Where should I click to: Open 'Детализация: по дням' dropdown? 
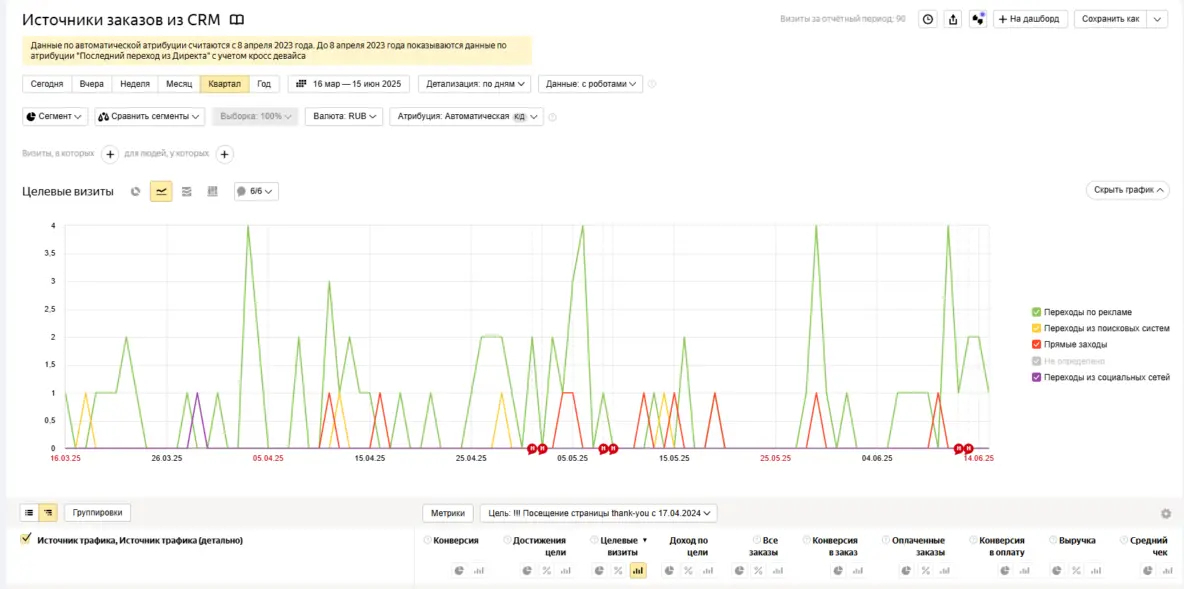coord(475,84)
